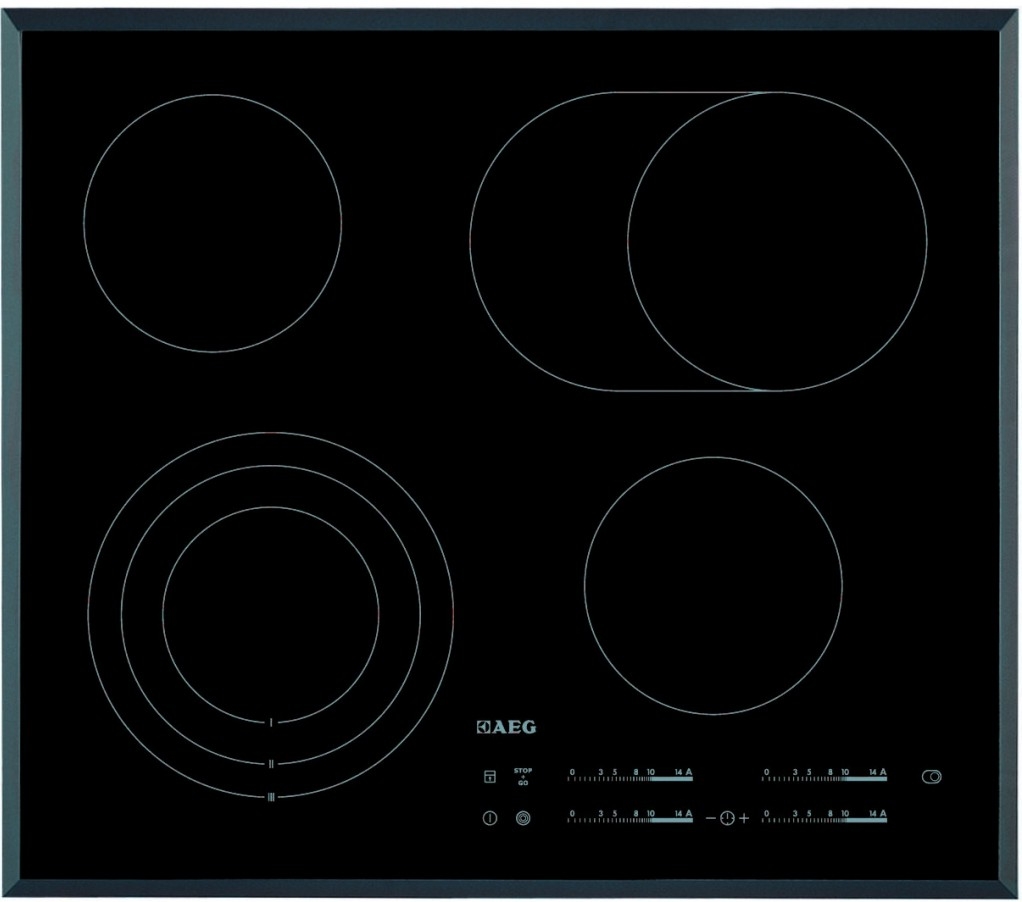Touch the single-ring rear left cooking zone
Image resolution: width=1022 pixels, height=902 pixels.
[212, 223]
